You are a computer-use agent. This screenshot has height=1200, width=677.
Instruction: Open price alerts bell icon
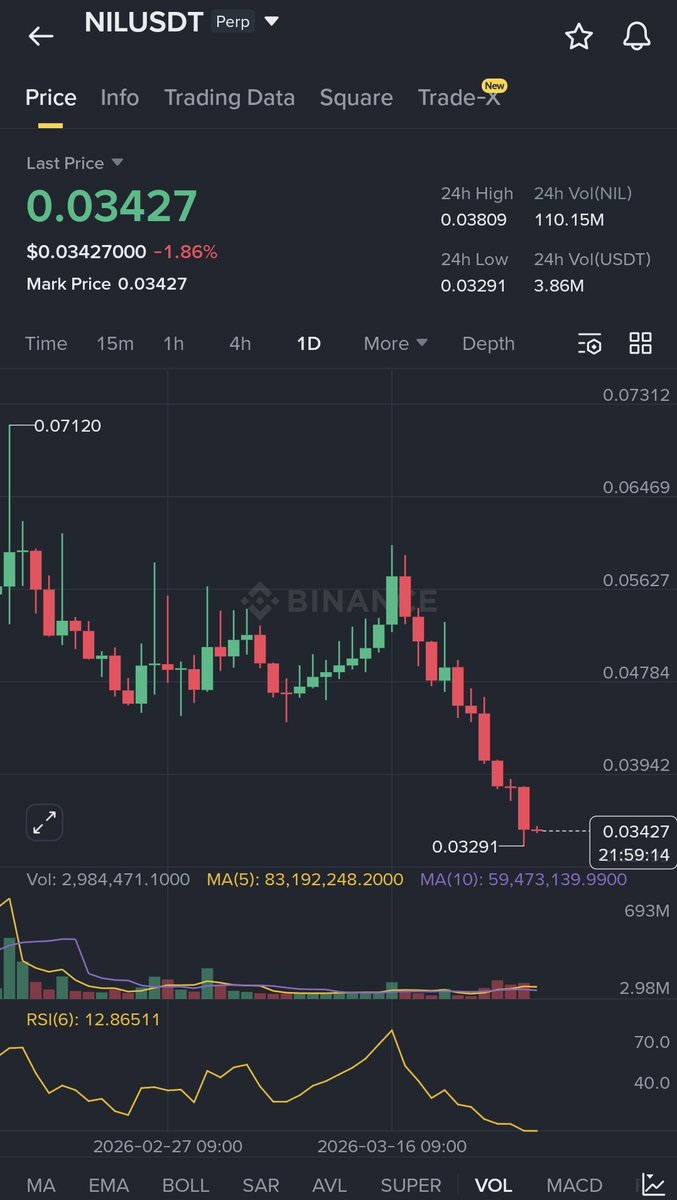pos(637,37)
